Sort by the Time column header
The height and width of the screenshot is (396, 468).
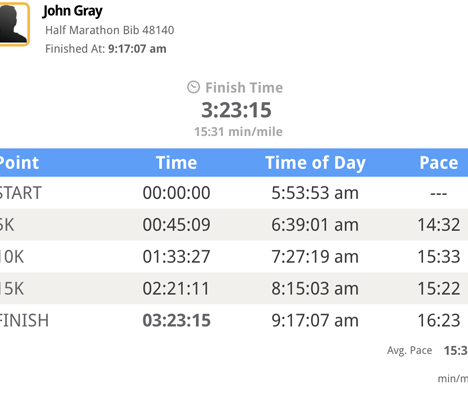(176, 163)
